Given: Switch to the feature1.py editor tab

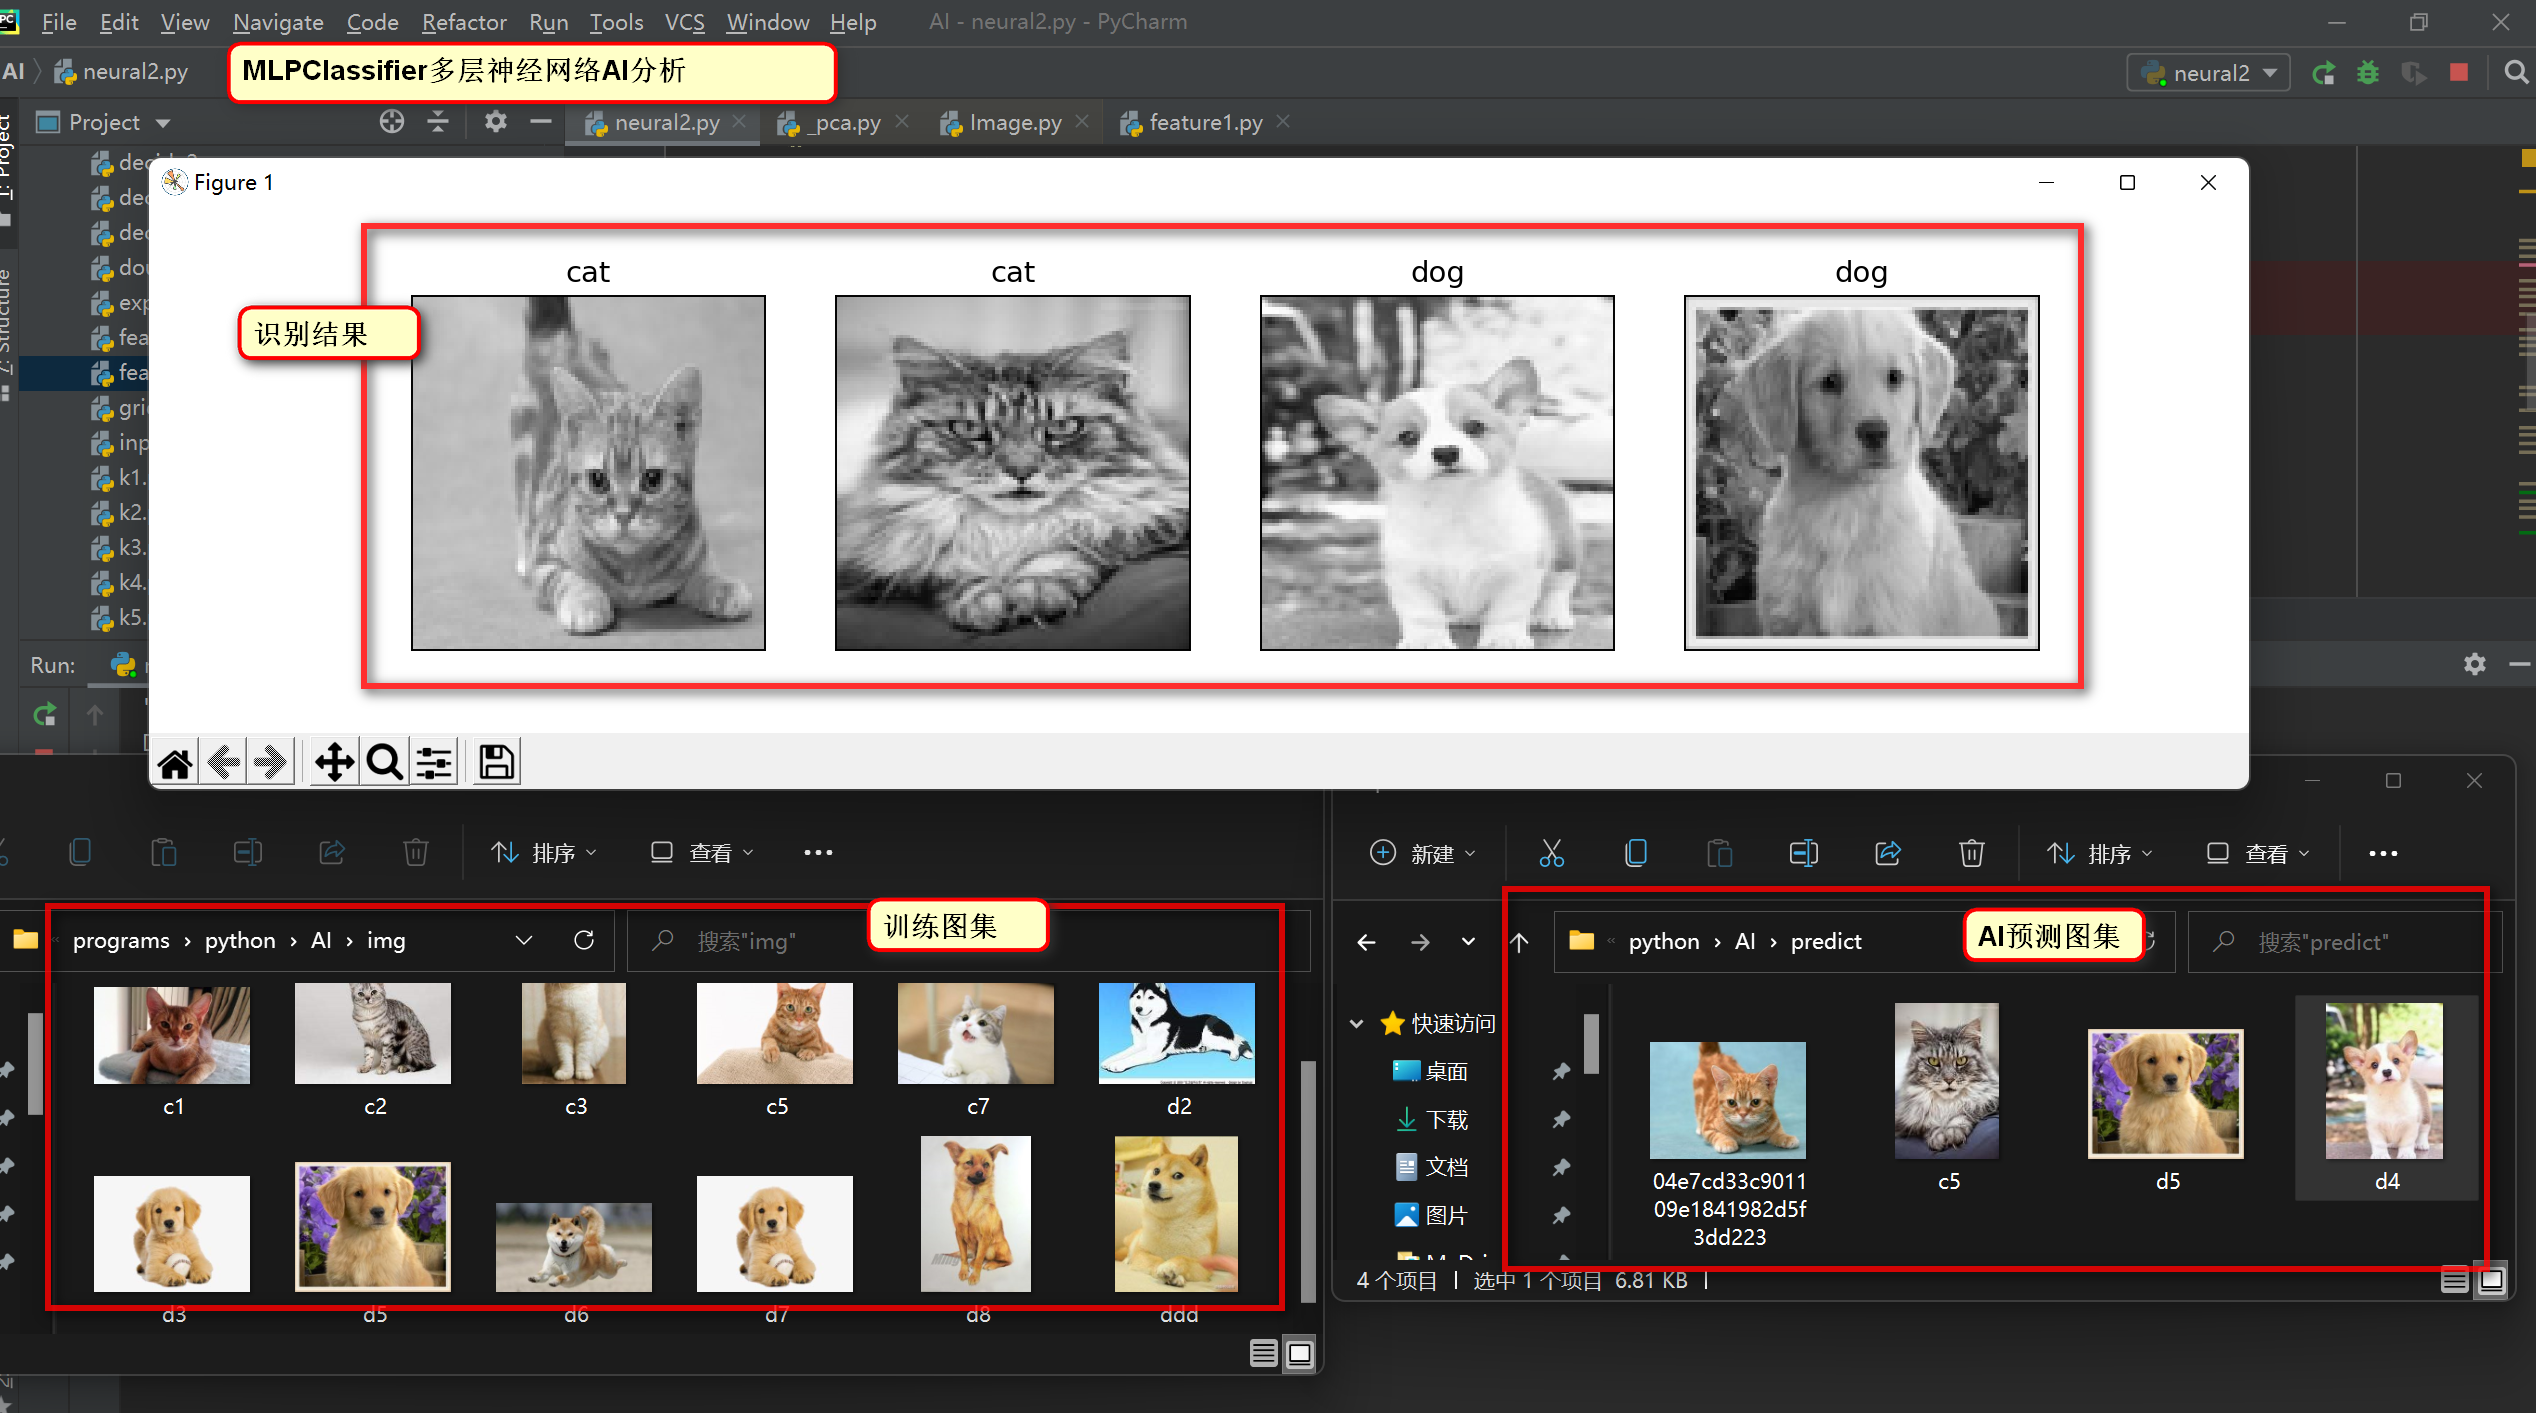Looking at the screenshot, I should (1205, 122).
